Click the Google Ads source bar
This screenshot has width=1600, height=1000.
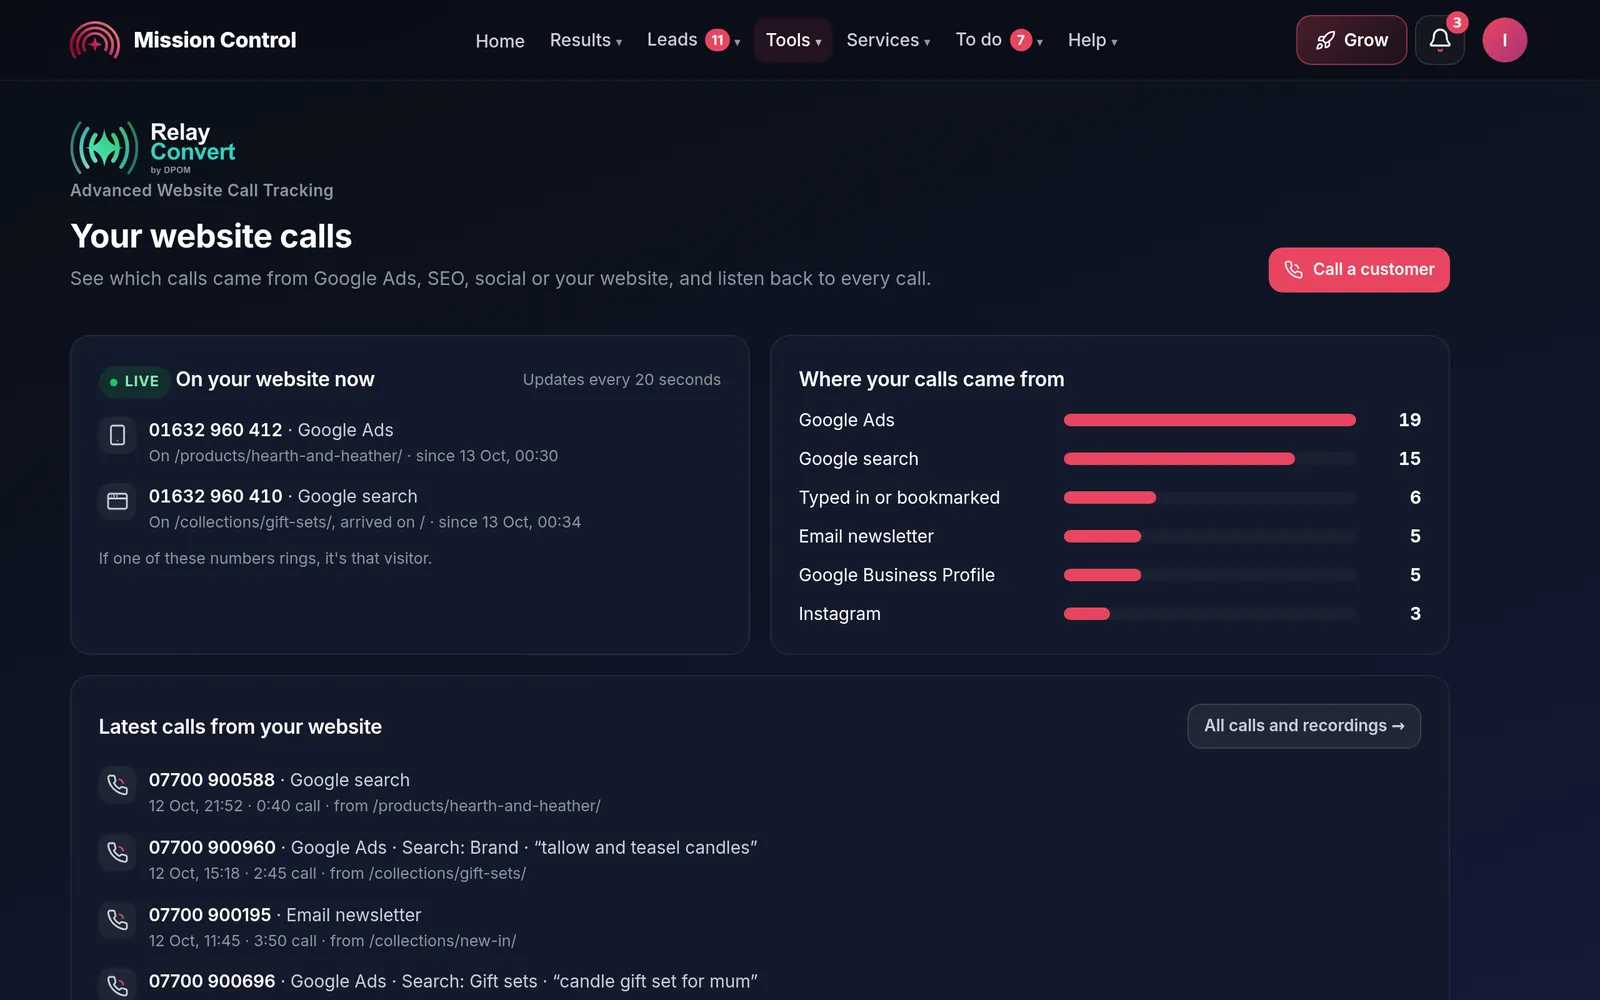coord(1209,420)
